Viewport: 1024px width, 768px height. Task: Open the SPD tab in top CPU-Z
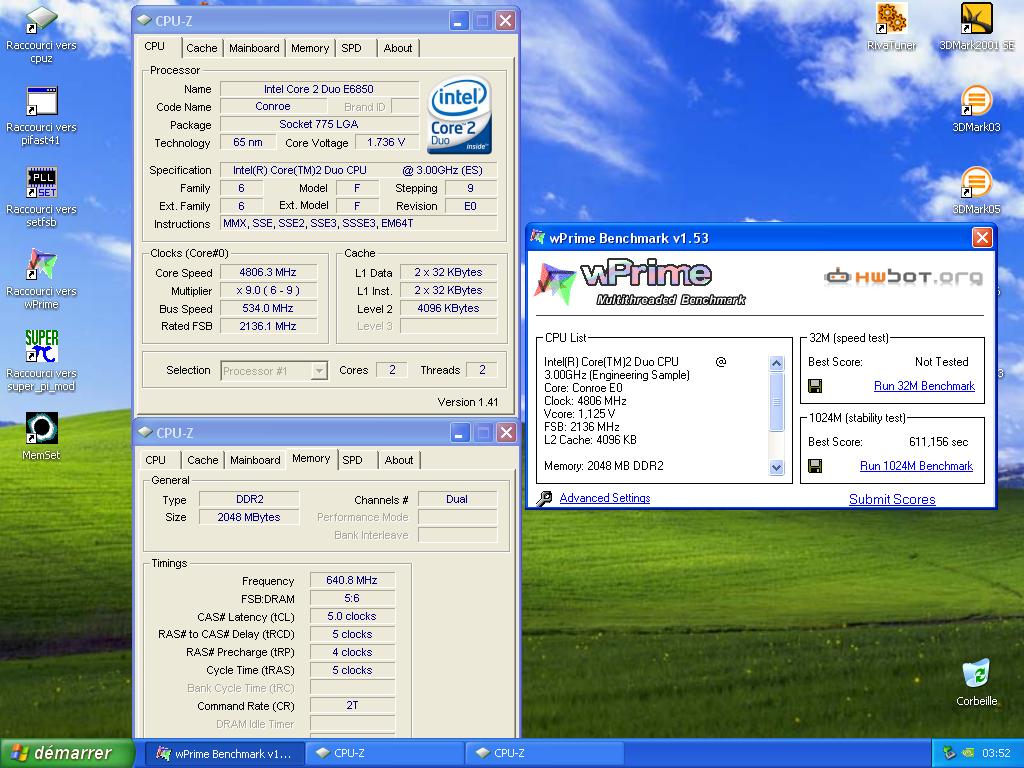[351, 48]
